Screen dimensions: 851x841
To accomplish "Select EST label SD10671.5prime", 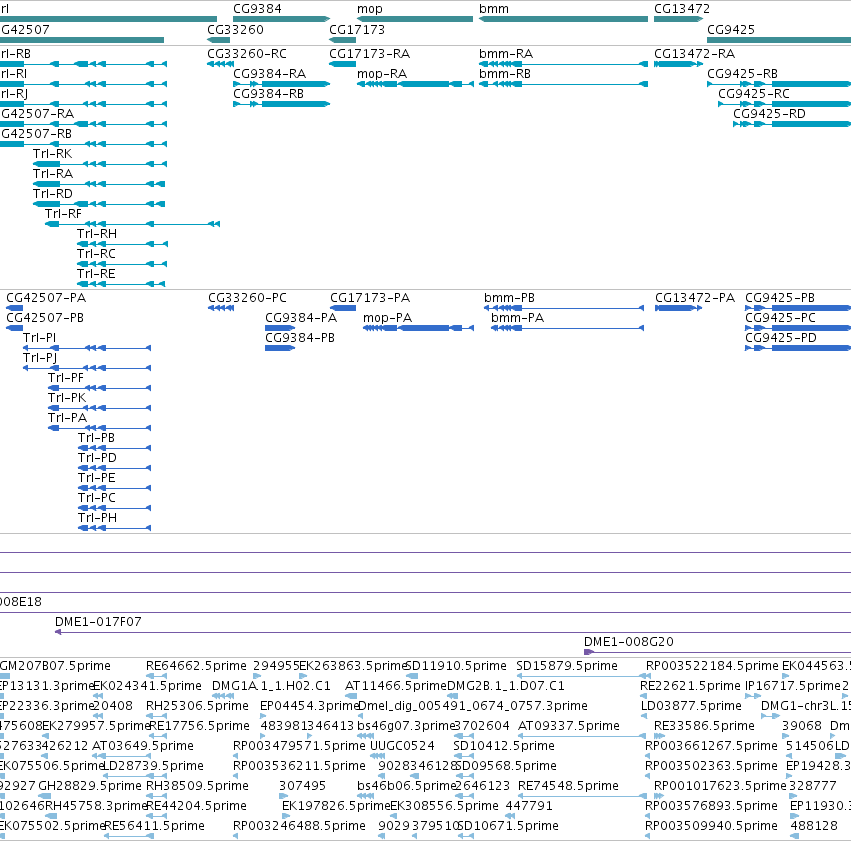I will [x=508, y=826].
